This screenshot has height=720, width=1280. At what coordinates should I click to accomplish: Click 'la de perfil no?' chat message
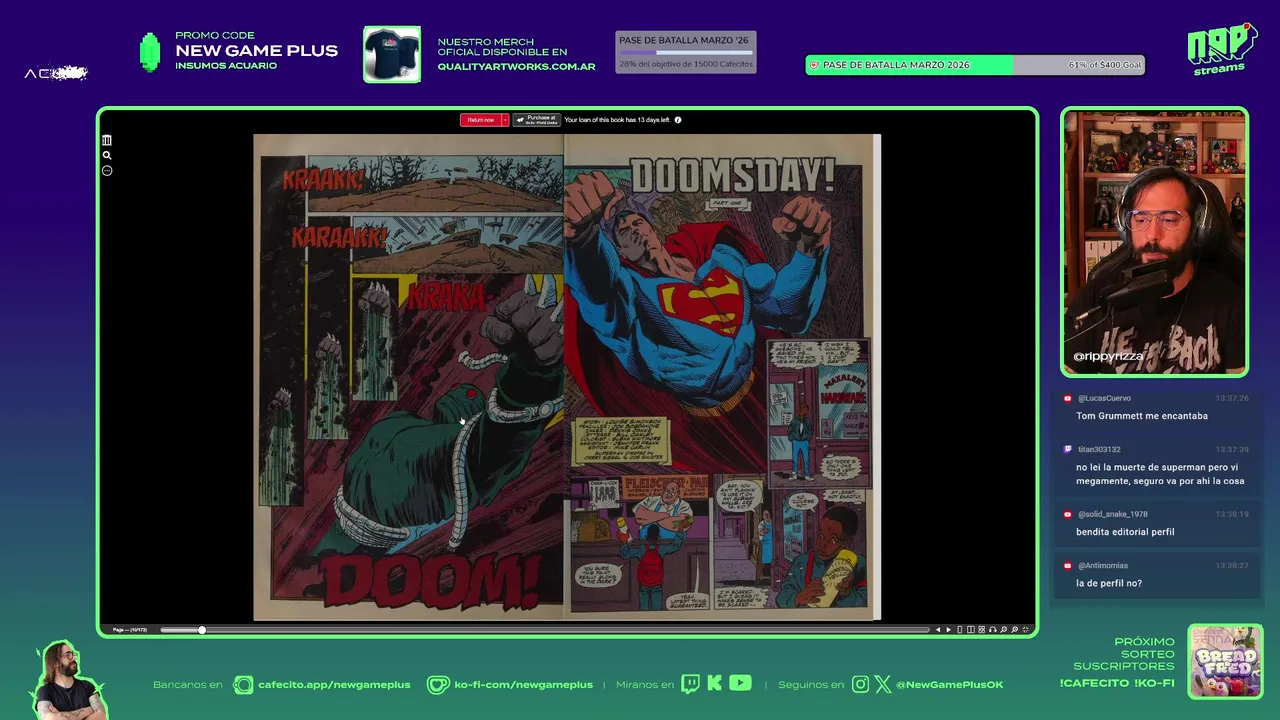coord(1109,583)
